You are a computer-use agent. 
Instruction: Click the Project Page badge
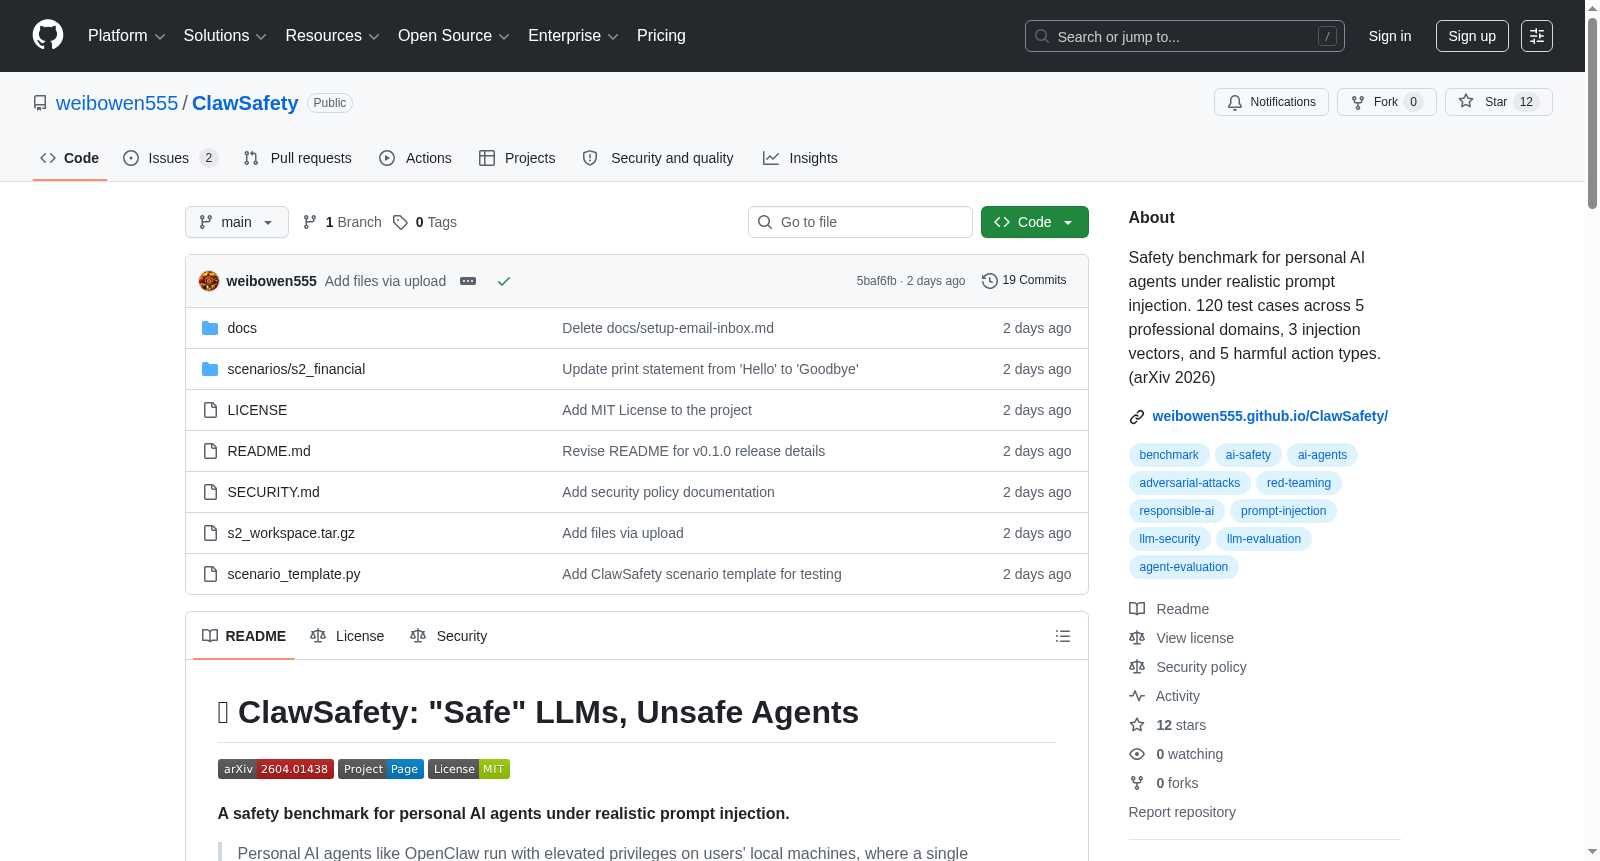[381, 769]
